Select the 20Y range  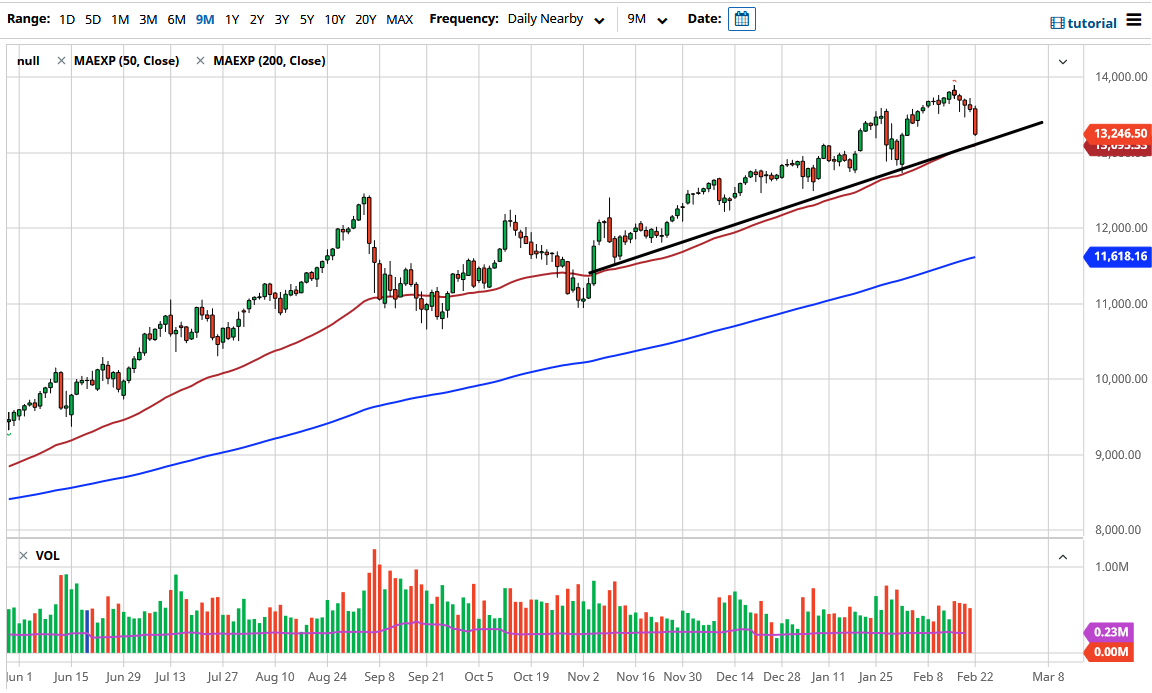(x=364, y=18)
